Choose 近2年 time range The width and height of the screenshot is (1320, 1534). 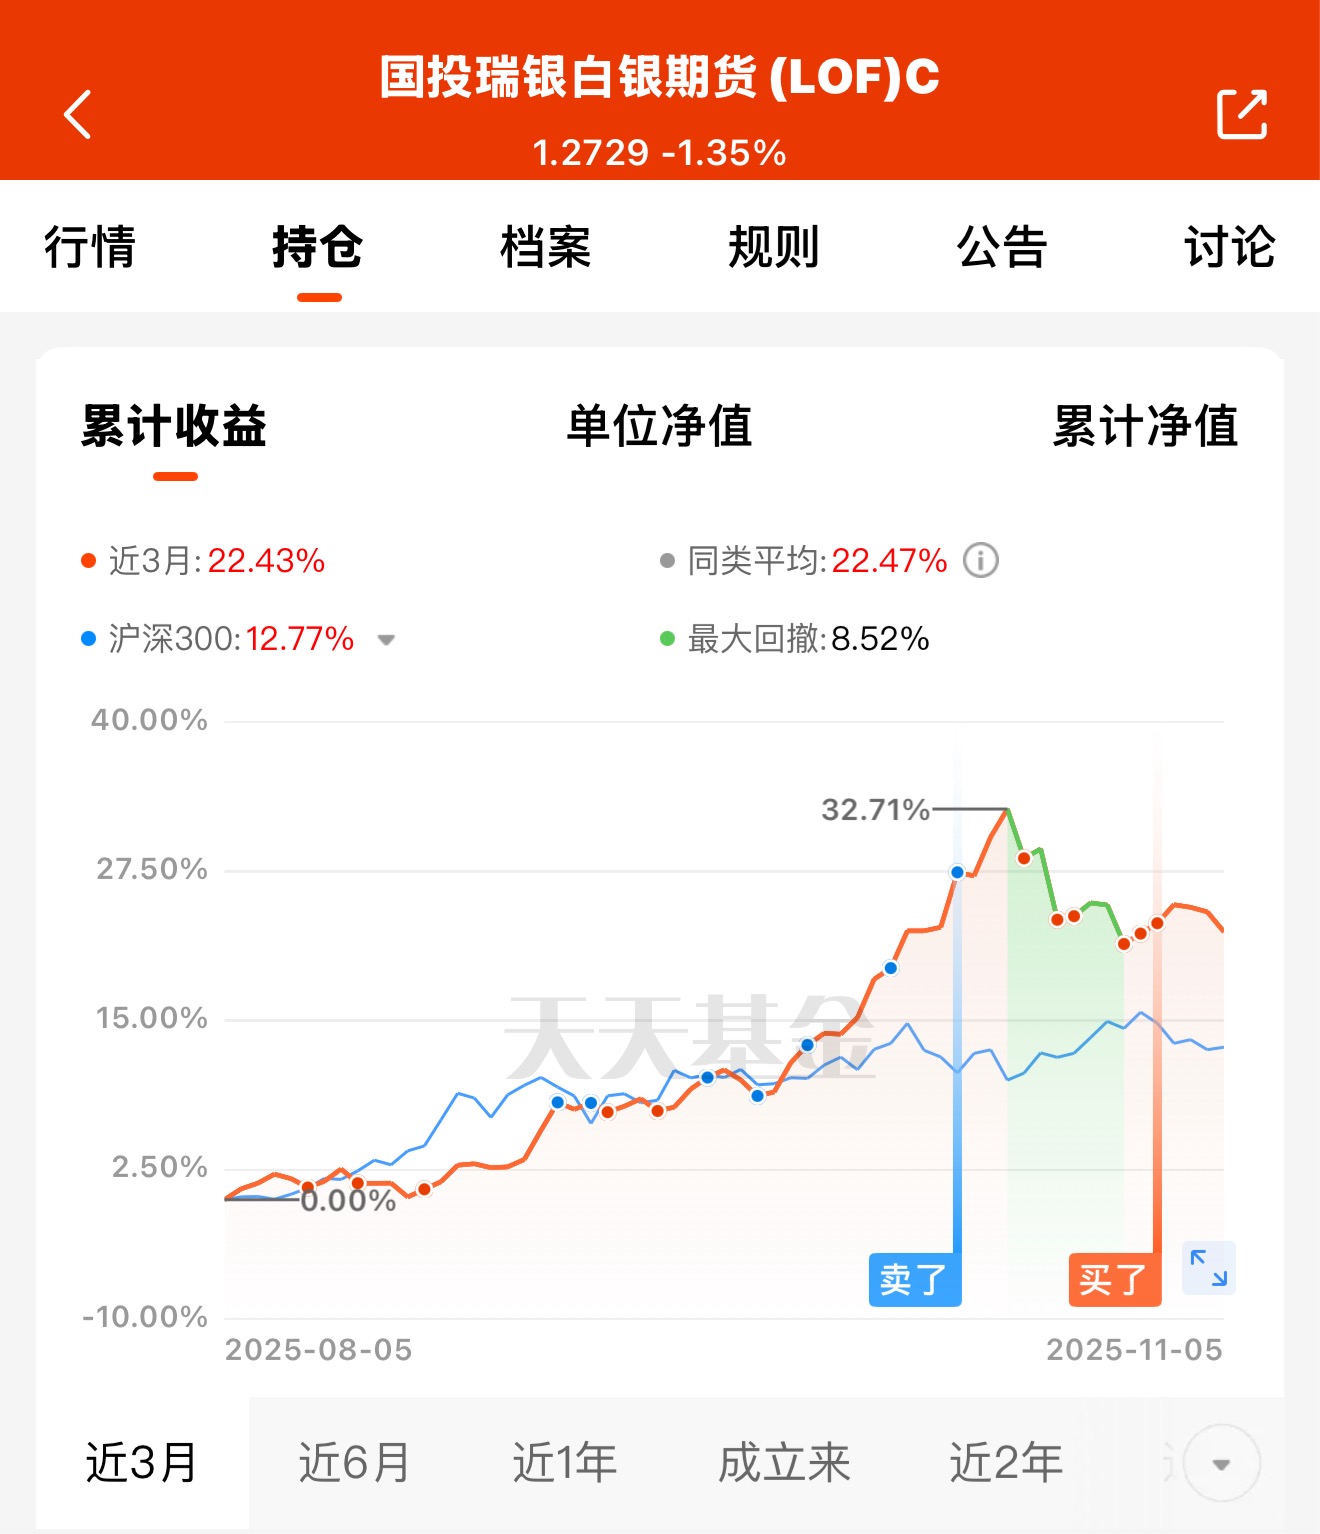tap(1005, 1463)
